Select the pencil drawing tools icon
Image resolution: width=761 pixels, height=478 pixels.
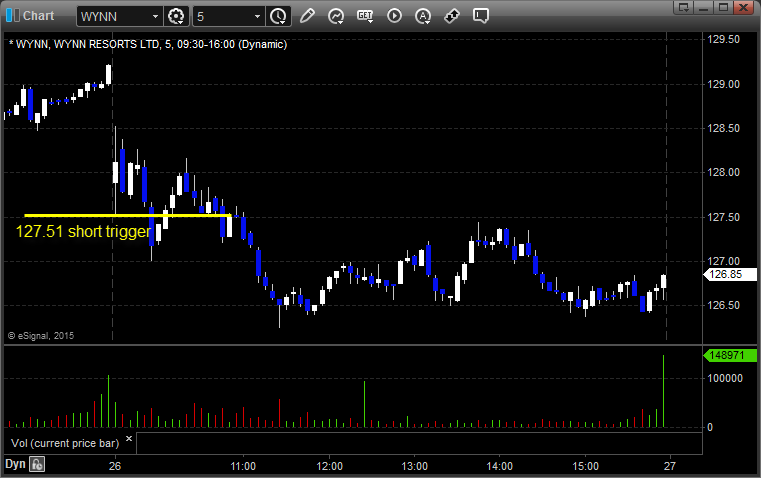[x=307, y=16]
